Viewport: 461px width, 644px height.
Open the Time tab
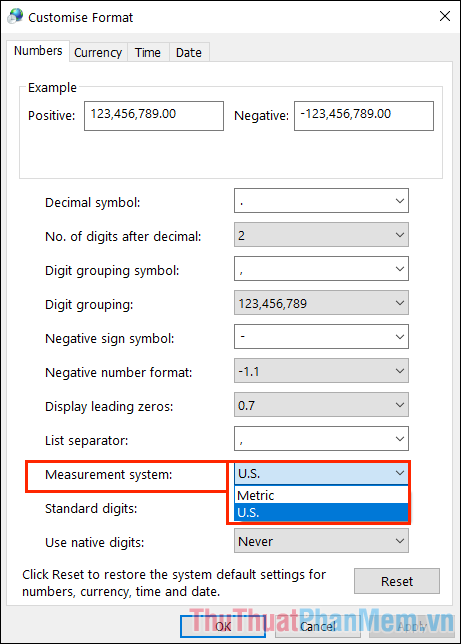(x=148, y=53)
